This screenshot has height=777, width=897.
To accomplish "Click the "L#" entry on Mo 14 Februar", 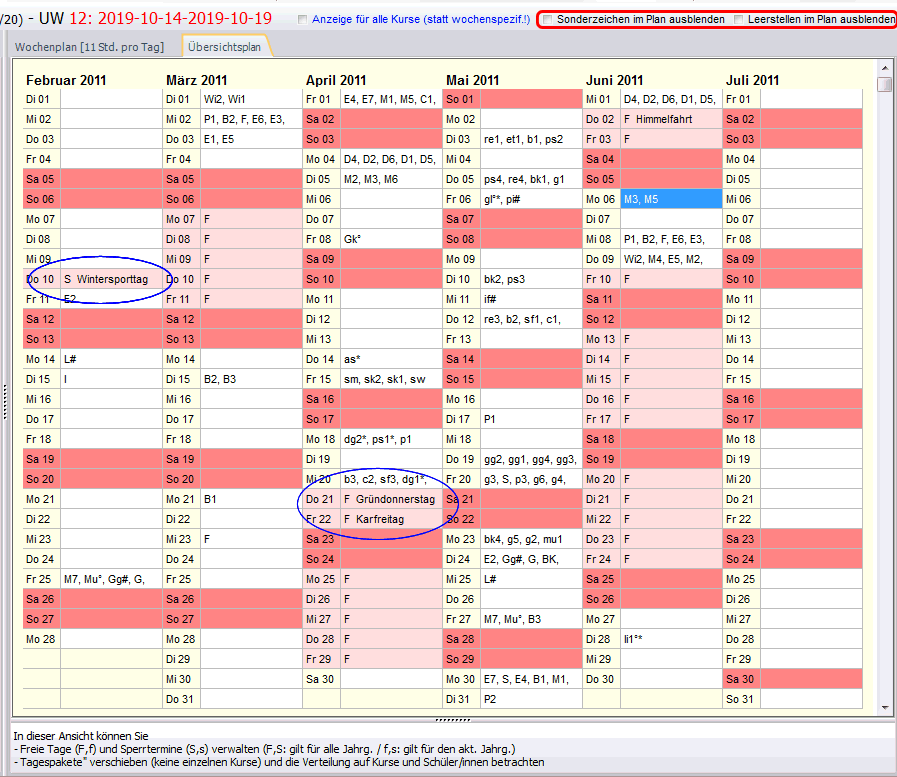I will pos(71,359).
